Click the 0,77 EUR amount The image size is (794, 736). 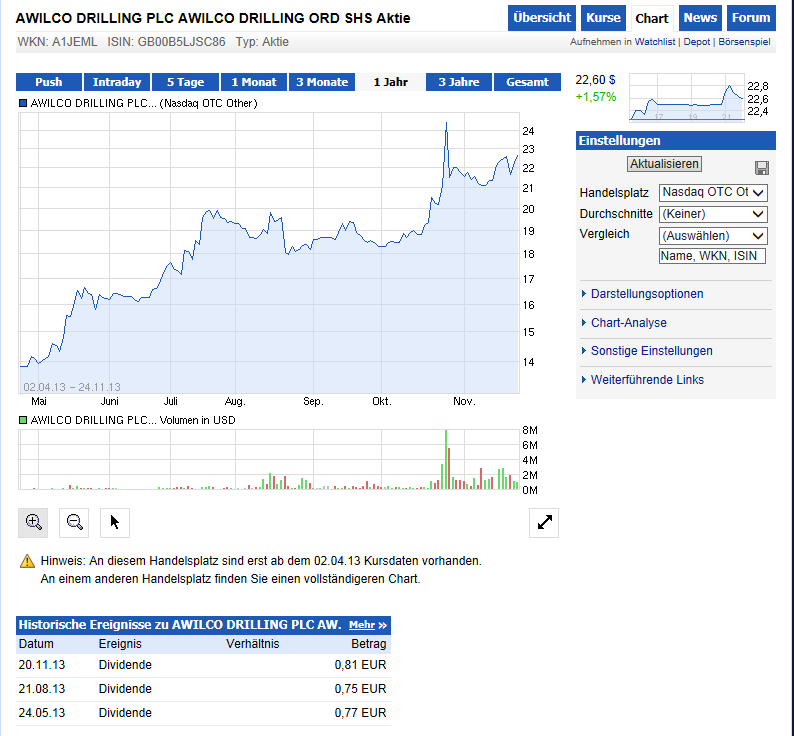pos(360,713)
